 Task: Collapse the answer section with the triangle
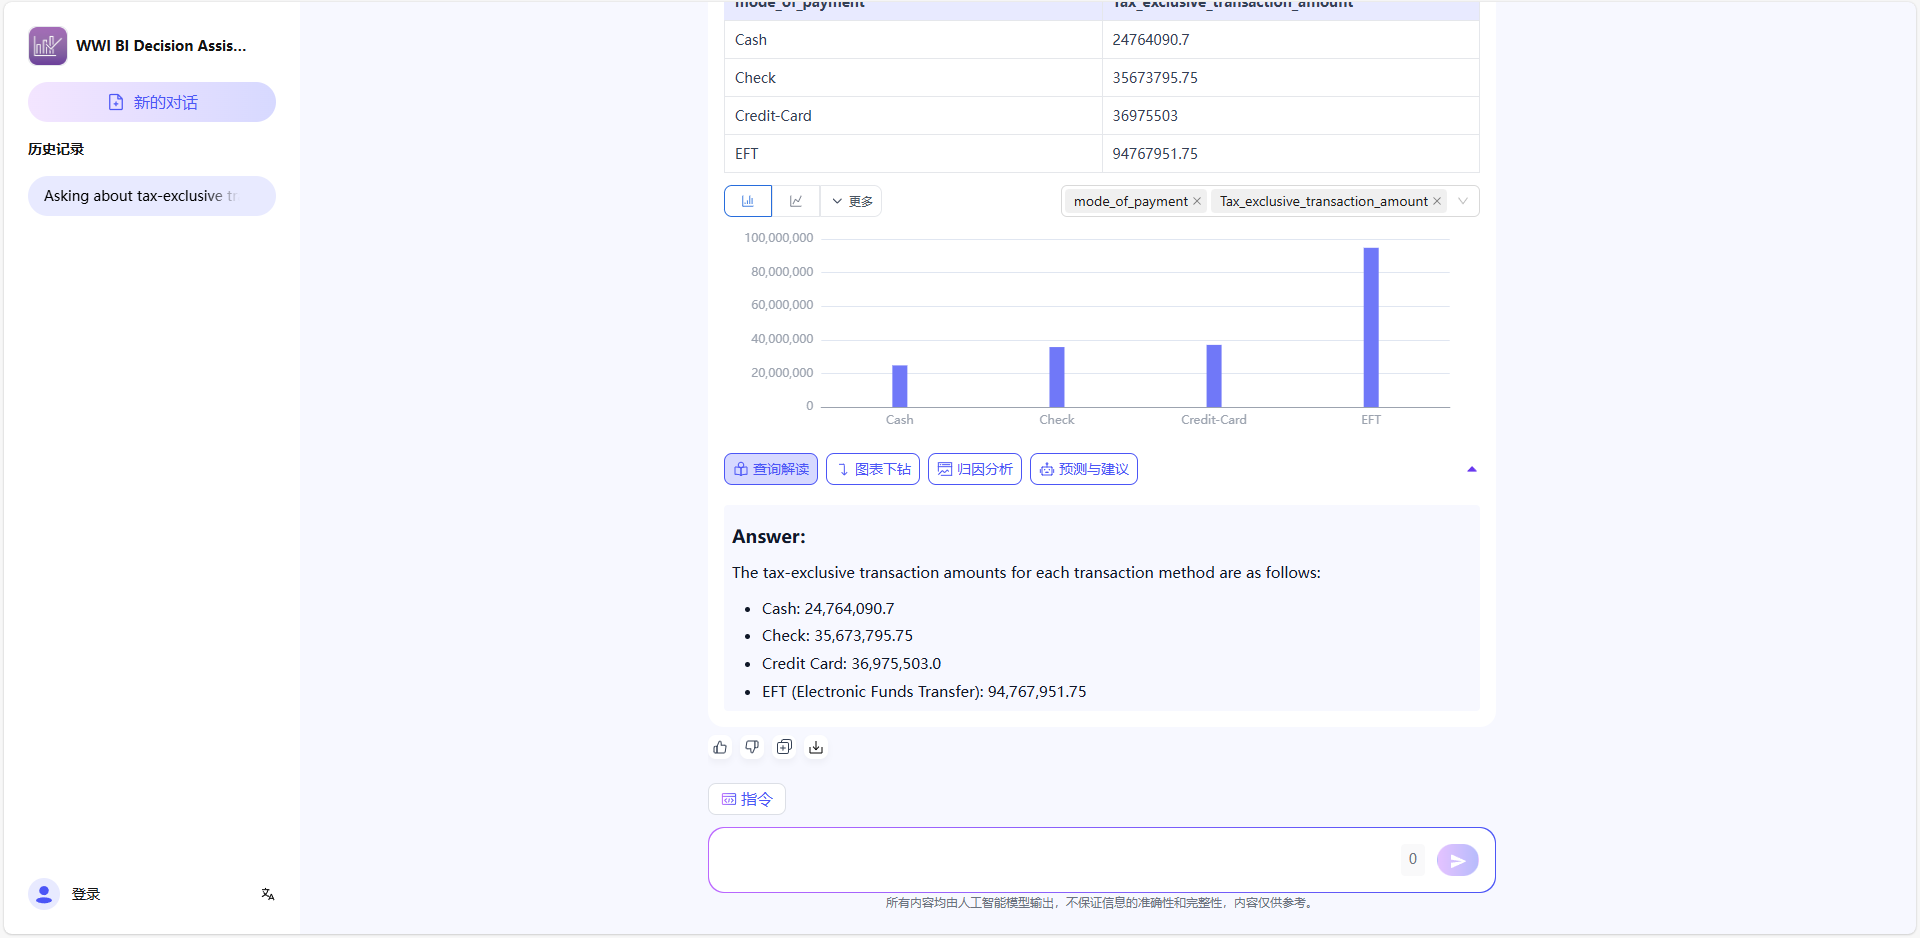(x=1471, y=469)
